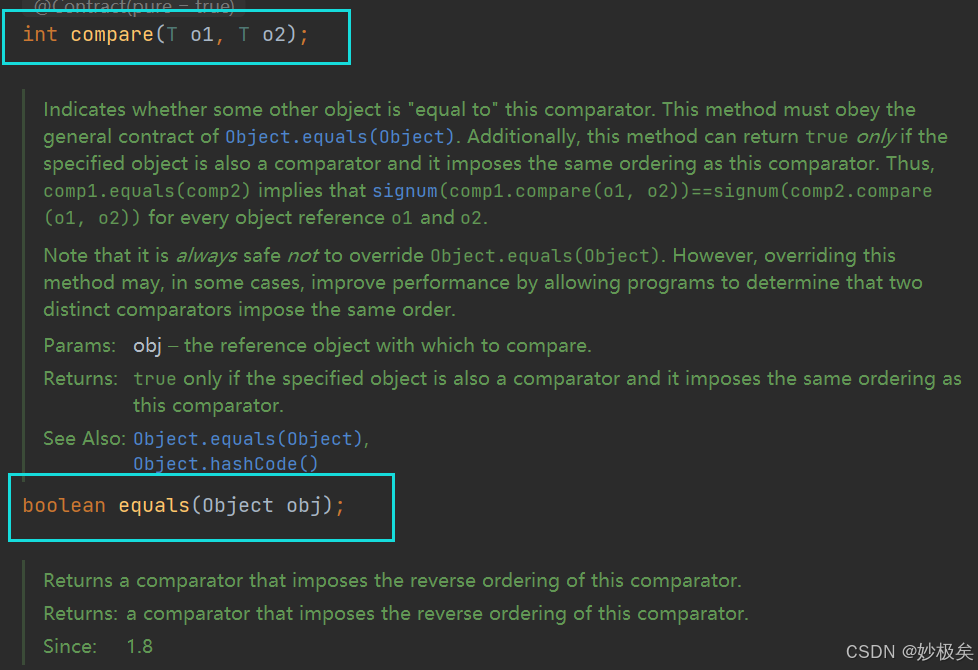Click the o2 parameter in compare
The width and height of the screenshot is (978, 670).
[x=274, y=34]
